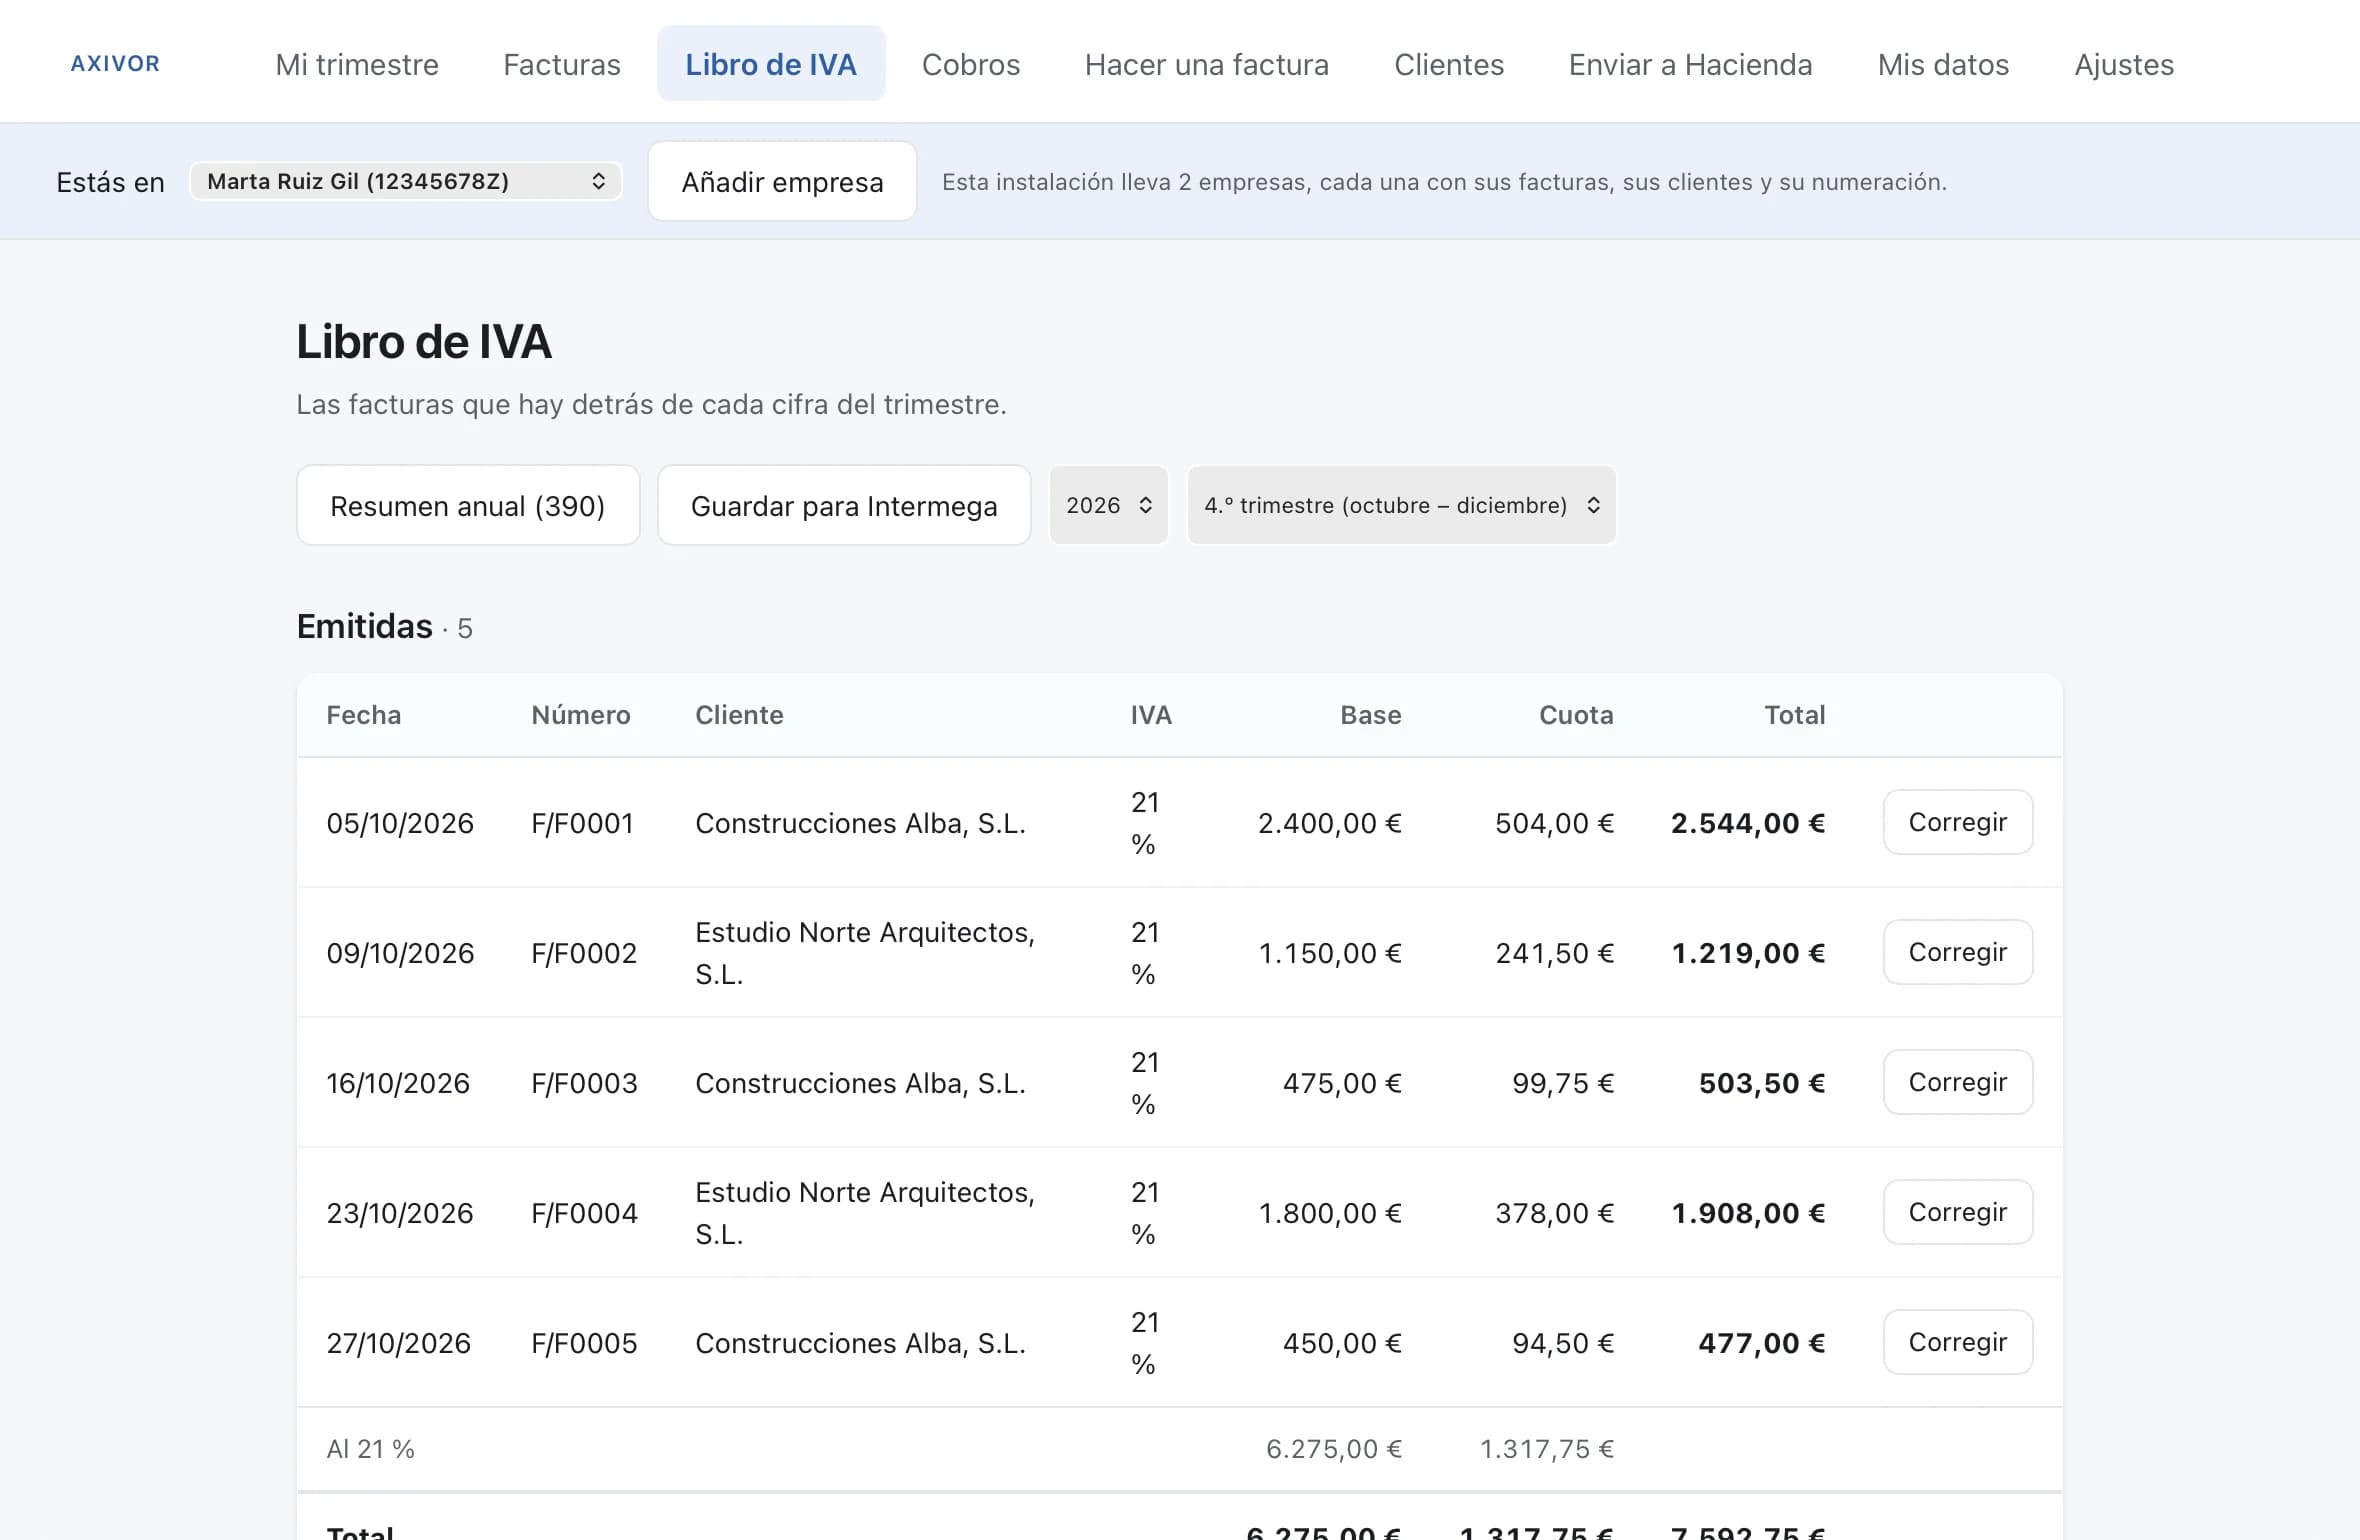Click the Cuota column header
This screenshot has height=1540, width=2360.
pyautogui.click(x=1576, y=715)
